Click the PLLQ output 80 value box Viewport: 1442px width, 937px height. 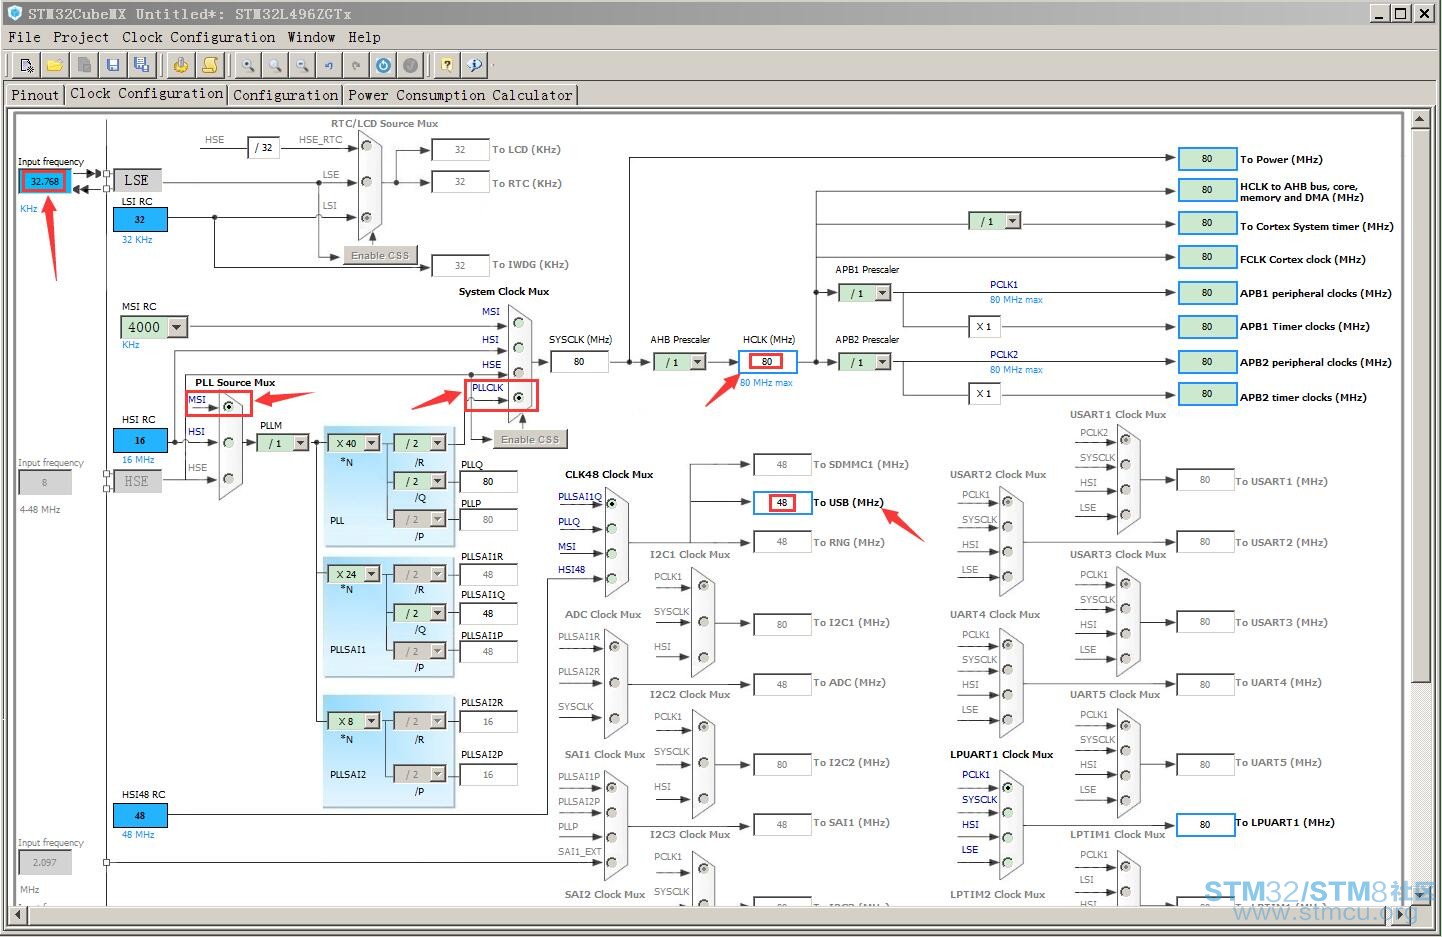(488, 482)
